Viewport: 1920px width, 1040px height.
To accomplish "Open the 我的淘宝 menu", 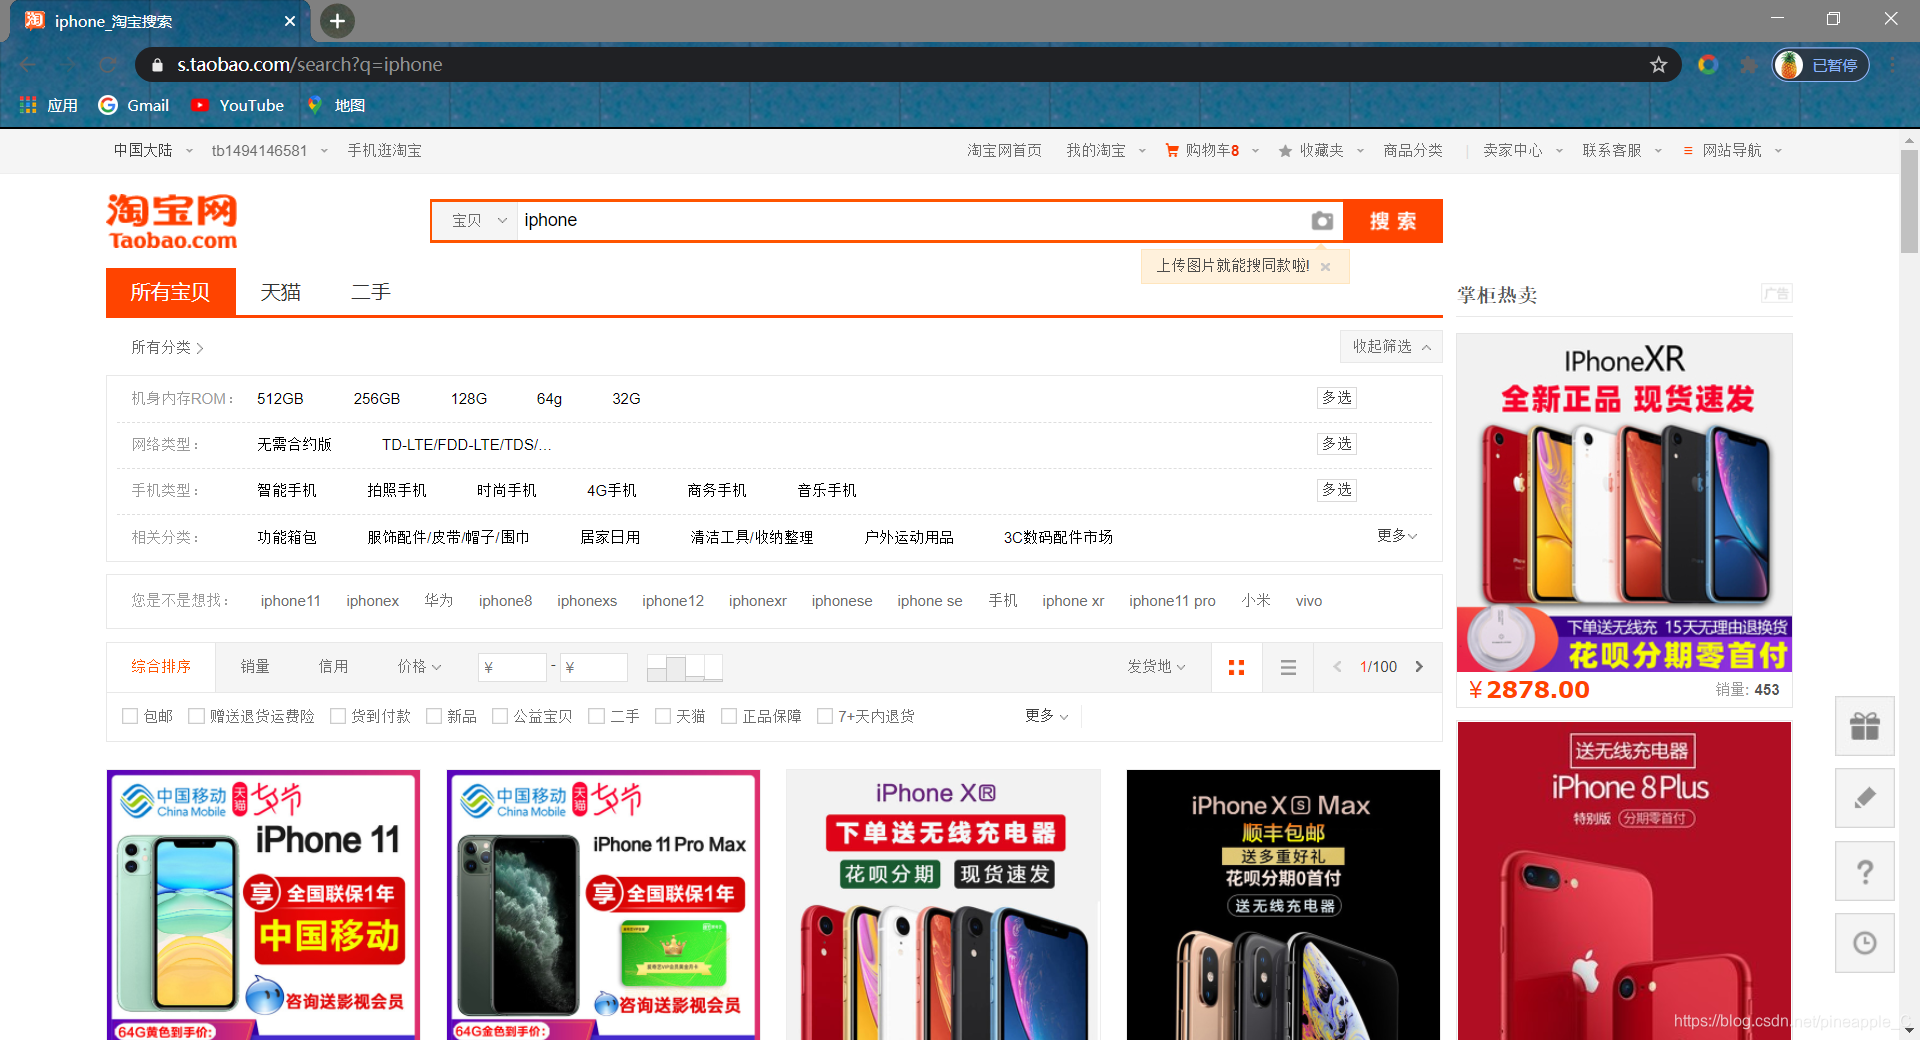I will point(1097,150).
